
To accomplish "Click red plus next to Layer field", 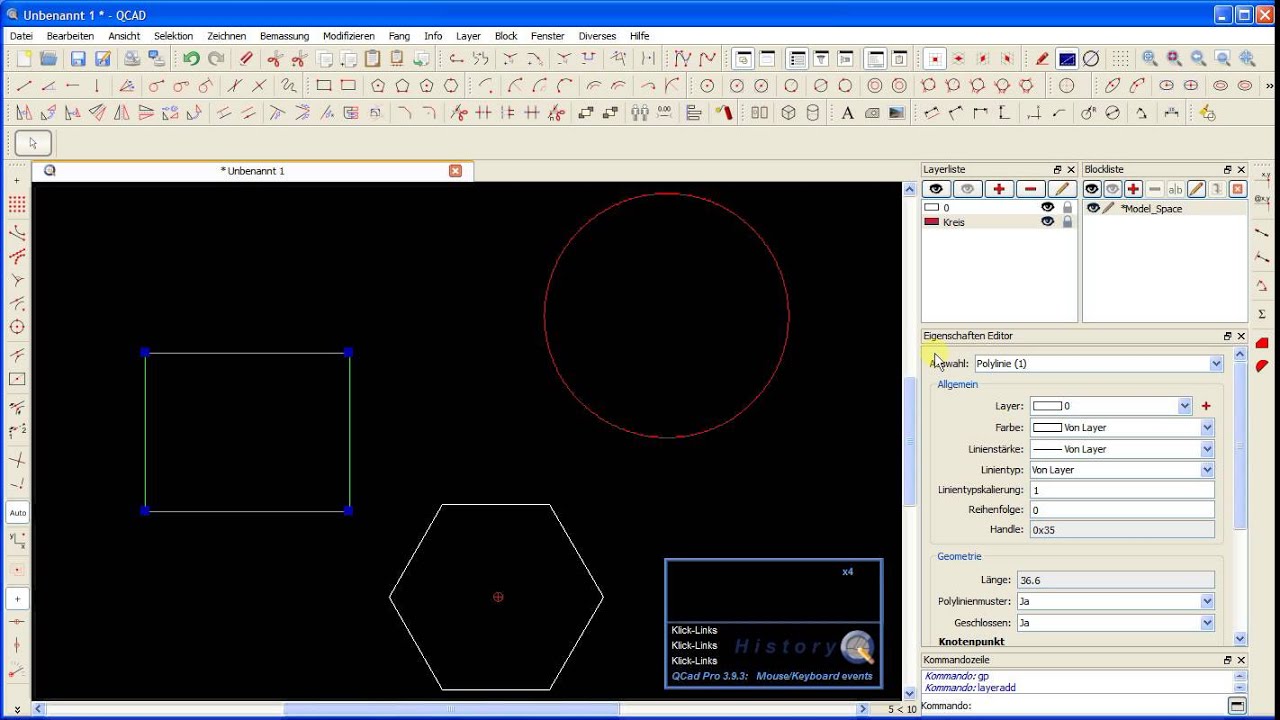I will pyautogui.click(x=1206, y=406).
